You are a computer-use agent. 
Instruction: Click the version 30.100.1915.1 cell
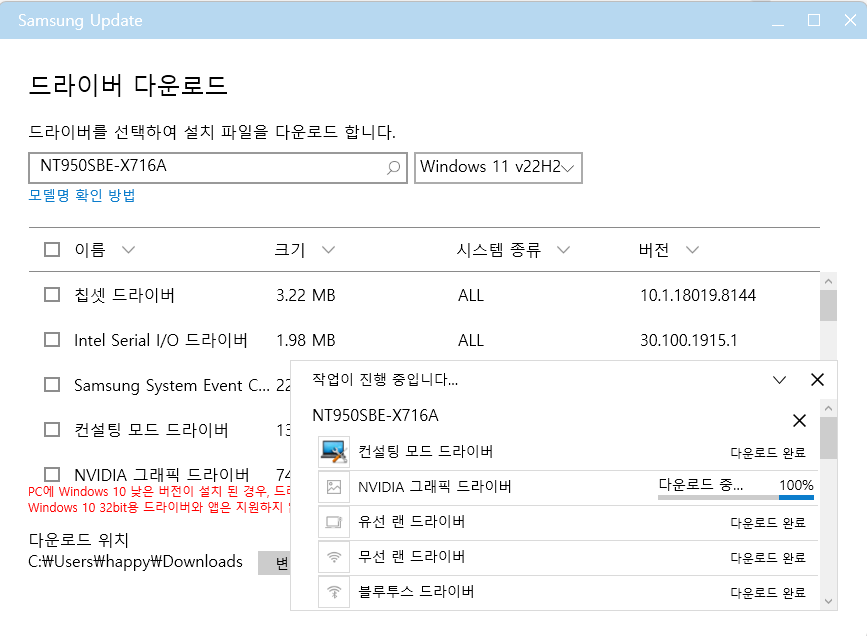click(688, 340)
